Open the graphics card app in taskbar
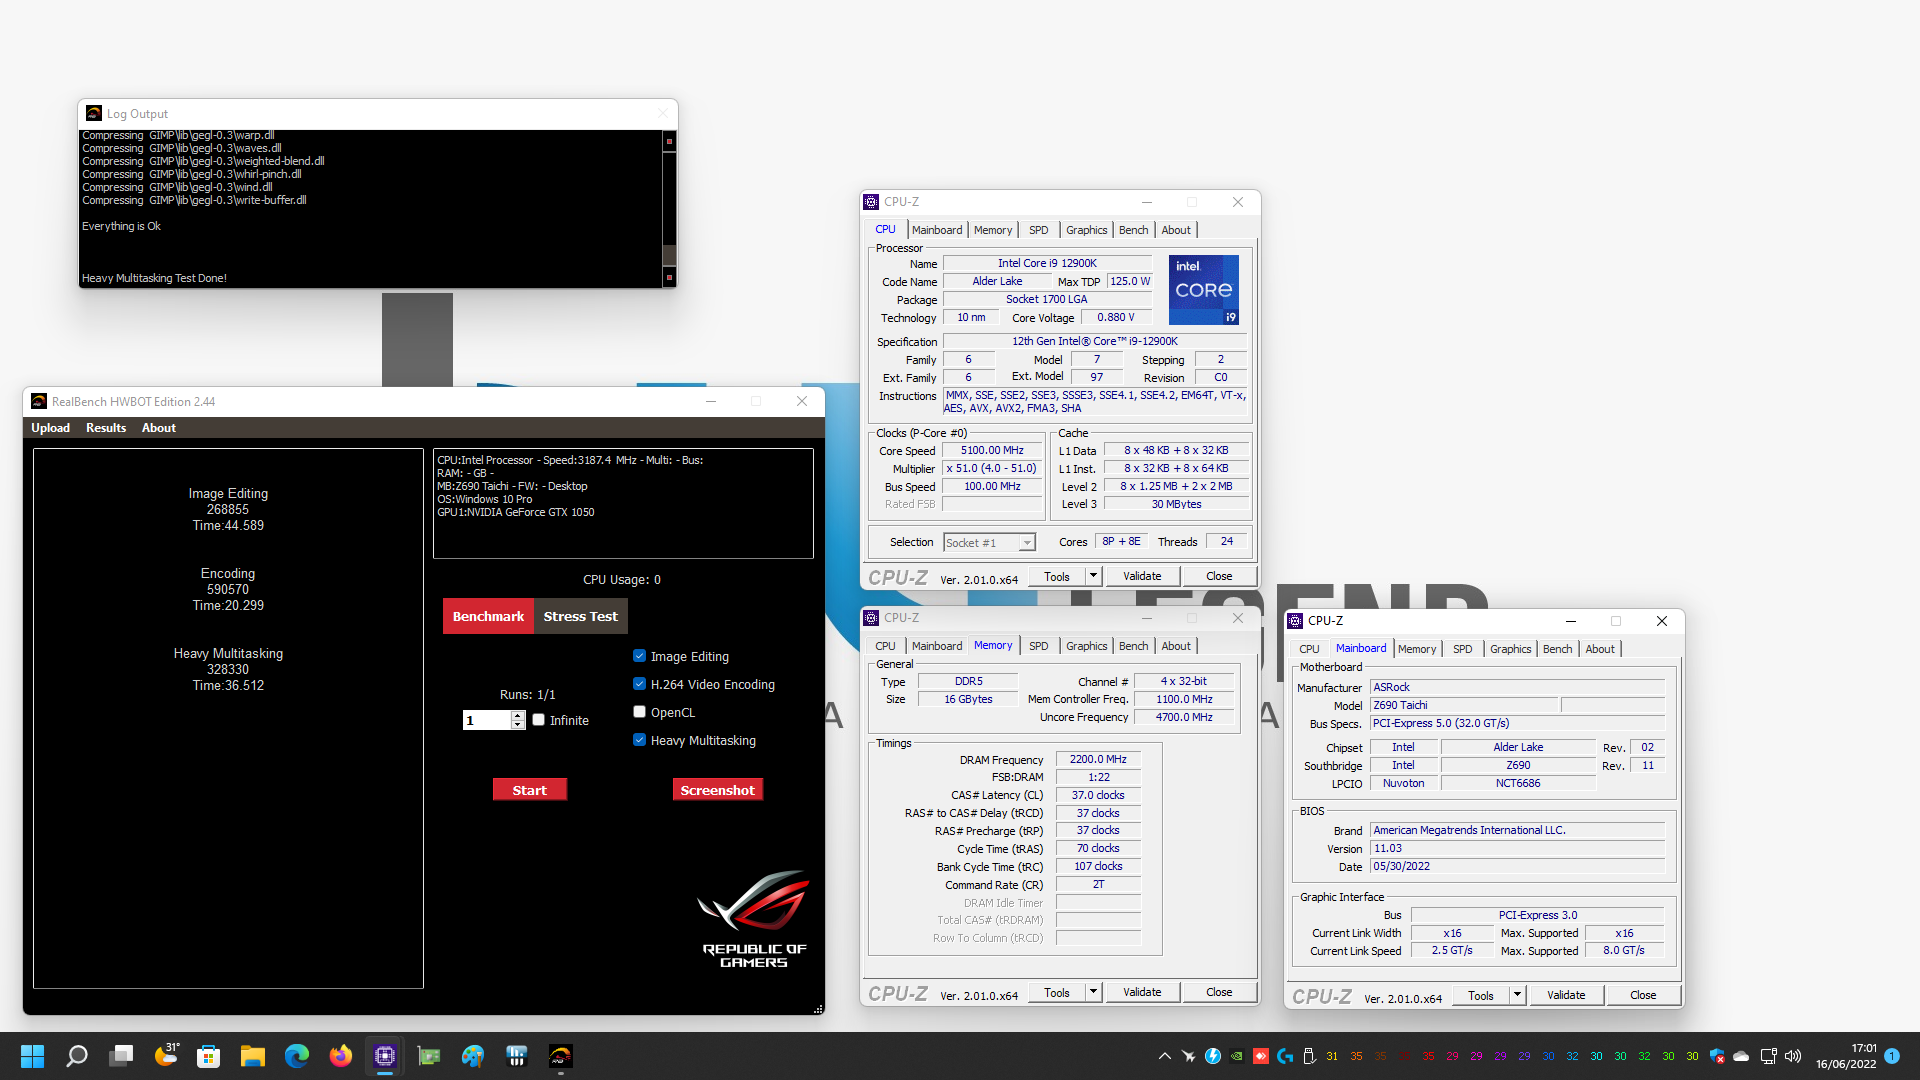The width and height of the screenshot is (1920, 1080). pos(429,1056)
